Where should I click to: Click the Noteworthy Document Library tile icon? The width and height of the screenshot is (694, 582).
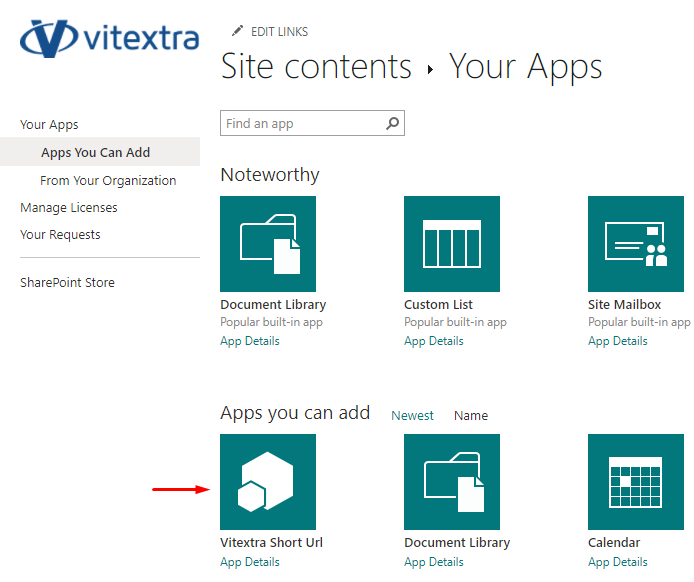pyautogui.click(x=268, y=244)
